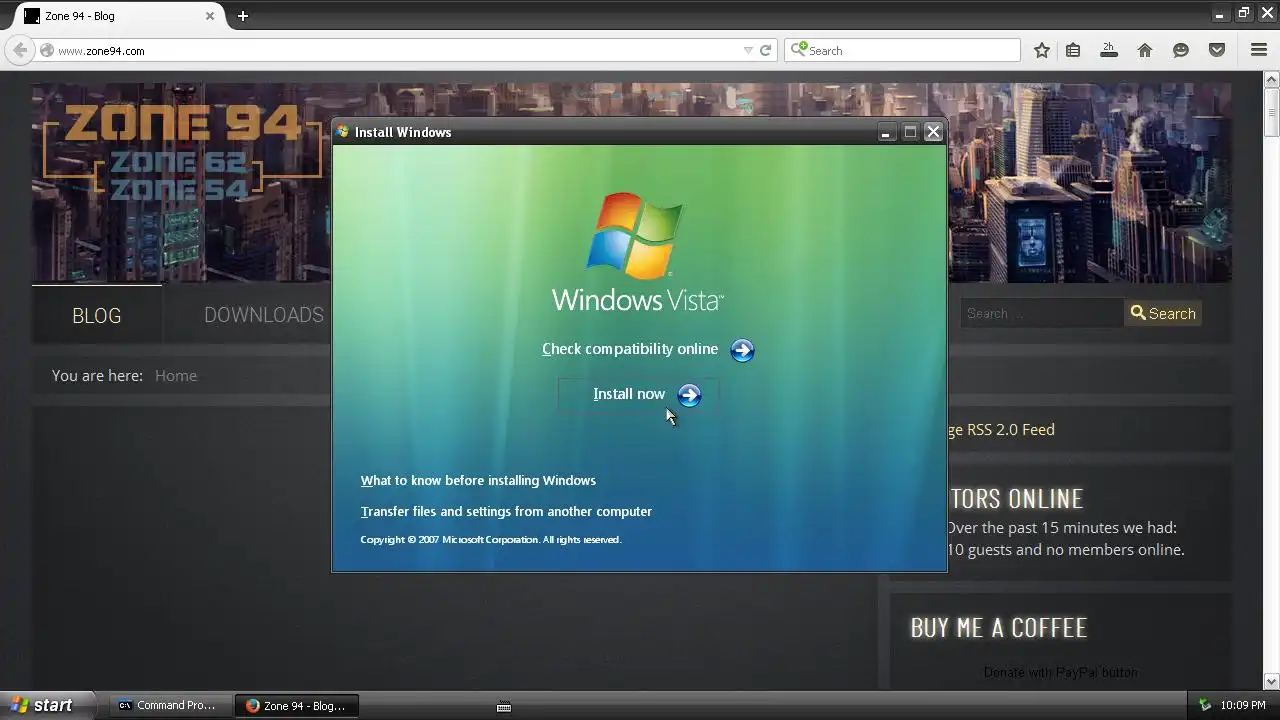Click the system tray network icon

pyautogui.click(x=1205, y=705)
